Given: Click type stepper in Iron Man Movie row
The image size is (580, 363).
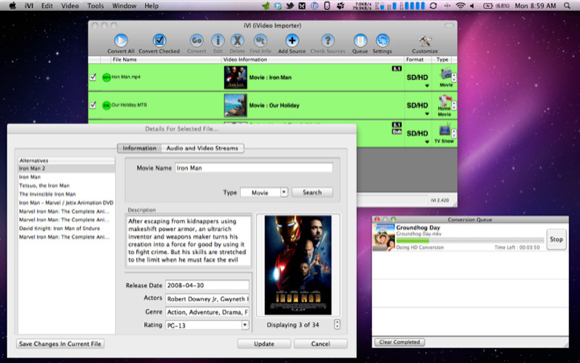Looking at the screenshot, I should coord(454,77).
